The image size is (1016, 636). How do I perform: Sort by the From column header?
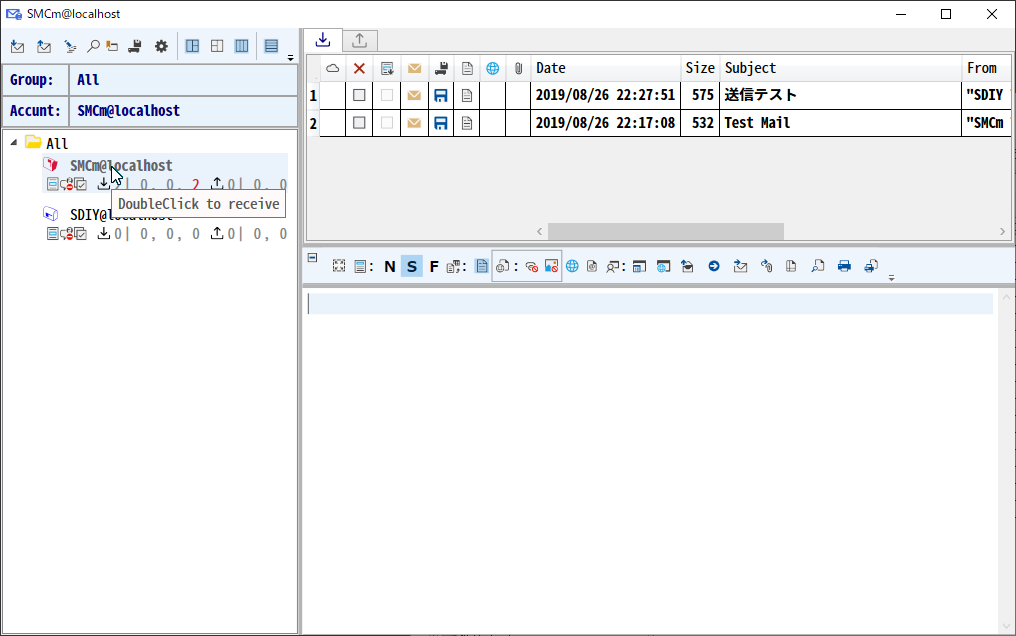tap(986, 68)
